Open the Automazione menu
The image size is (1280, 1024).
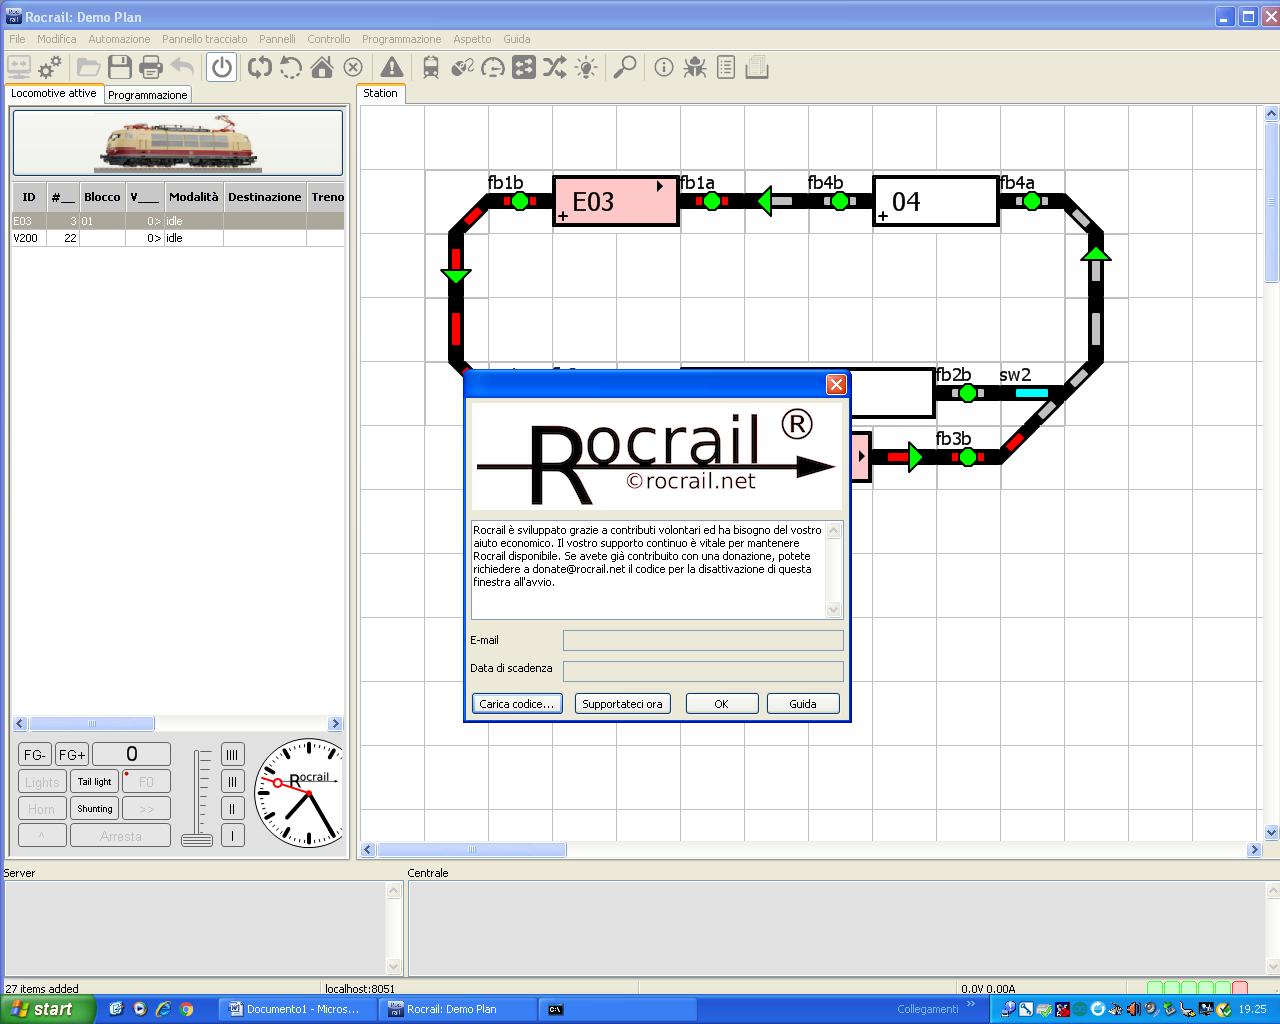tap(119, 39)
